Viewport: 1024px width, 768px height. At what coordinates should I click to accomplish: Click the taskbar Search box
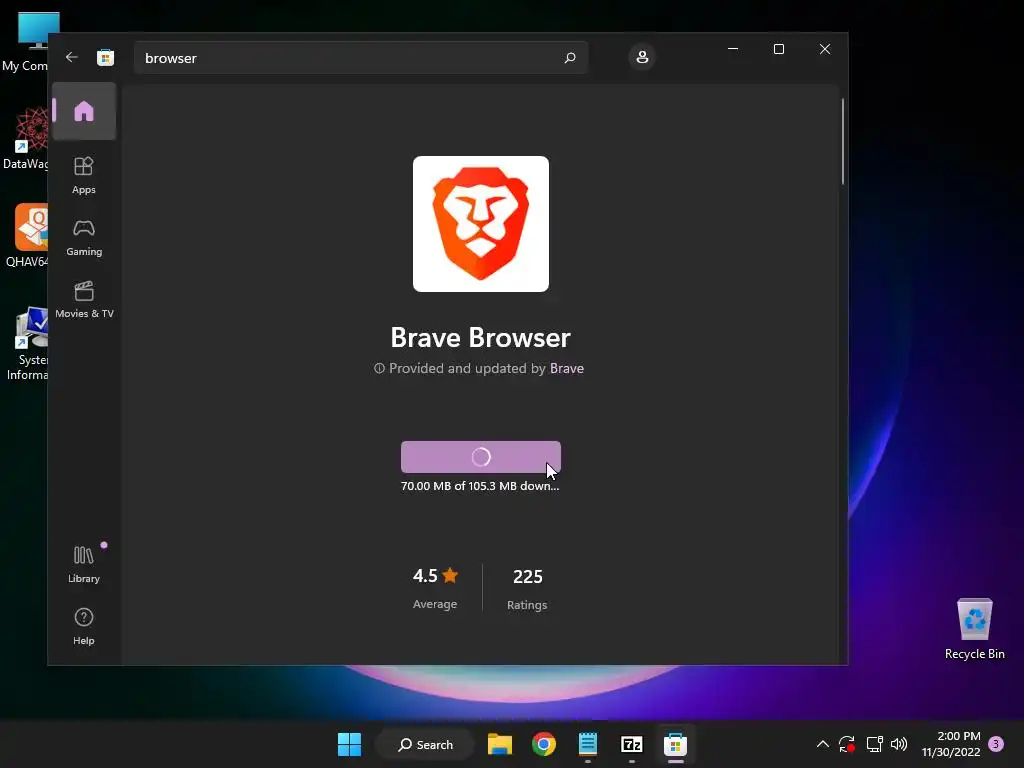(x=425, y=744)
